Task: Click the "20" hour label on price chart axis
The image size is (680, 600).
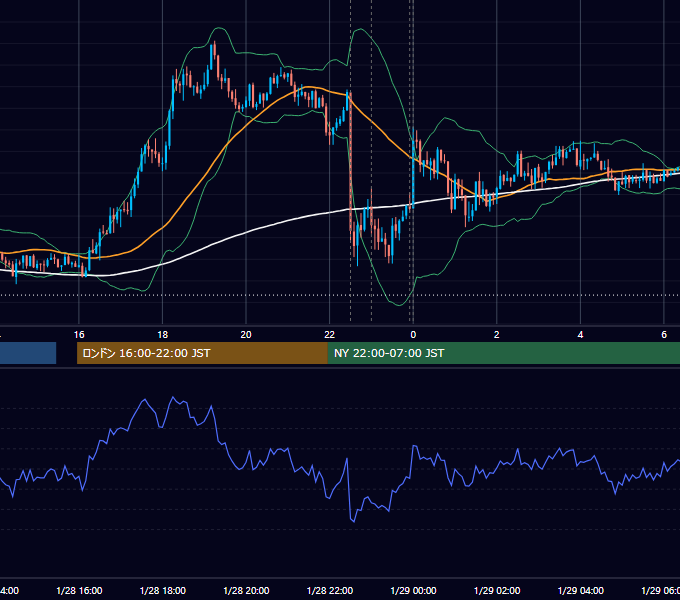Action: pyautogui.click(x=246, y=335)
